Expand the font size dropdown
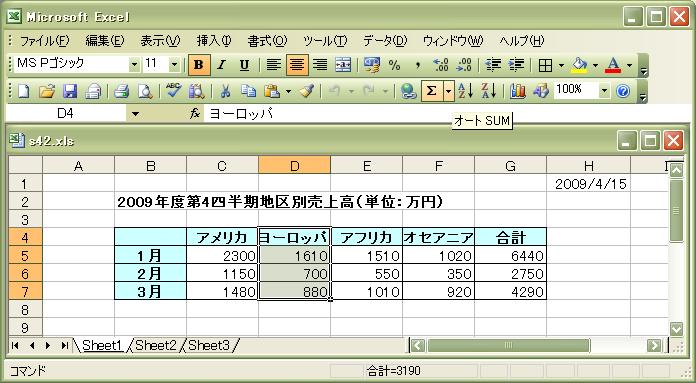Viewport: 696px width, 383px height. [x=174, y=65]
